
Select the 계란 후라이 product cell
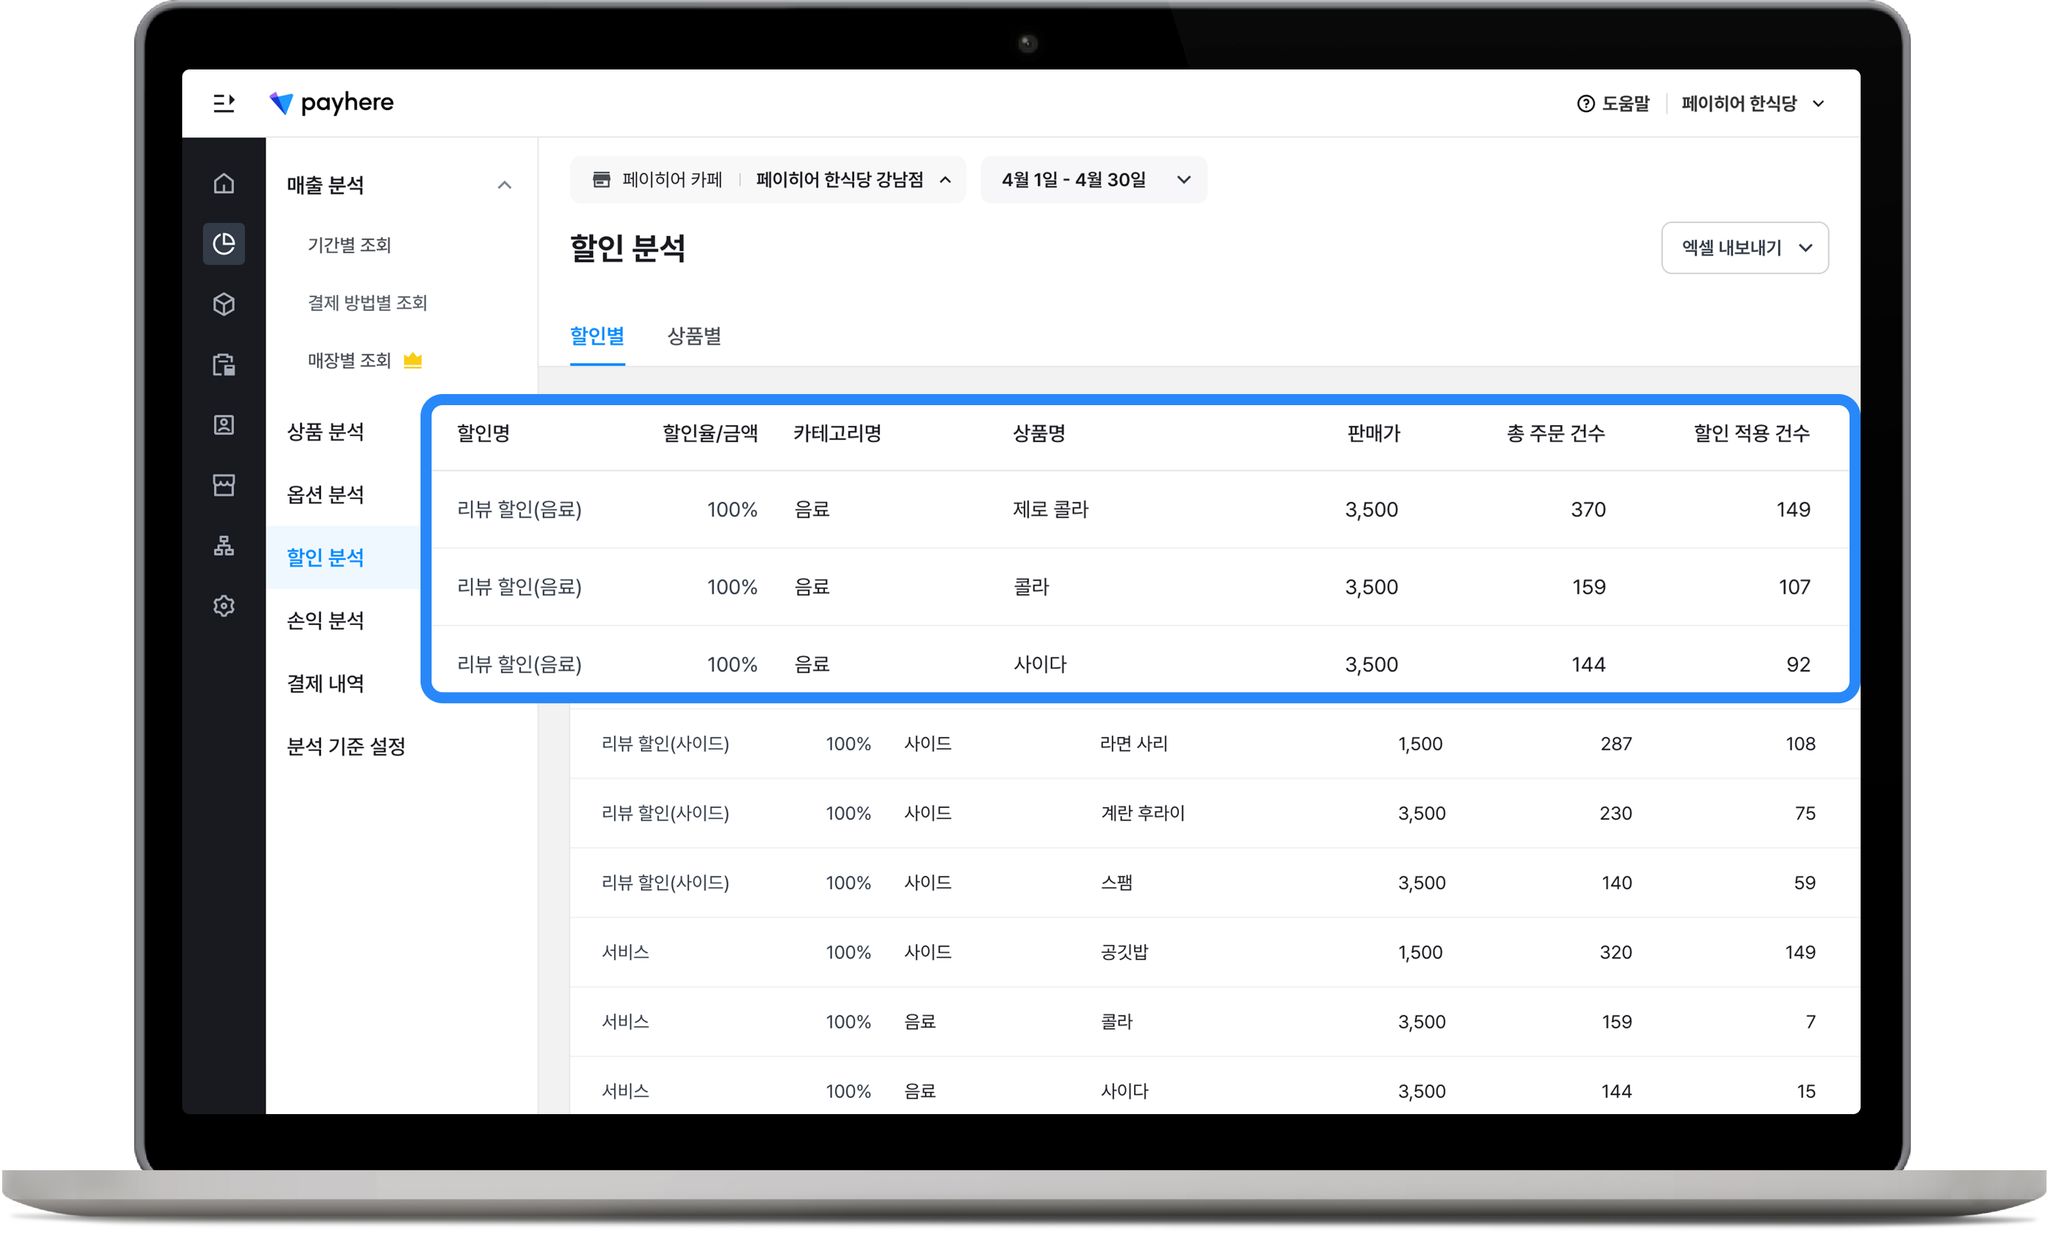[1143, 813]
